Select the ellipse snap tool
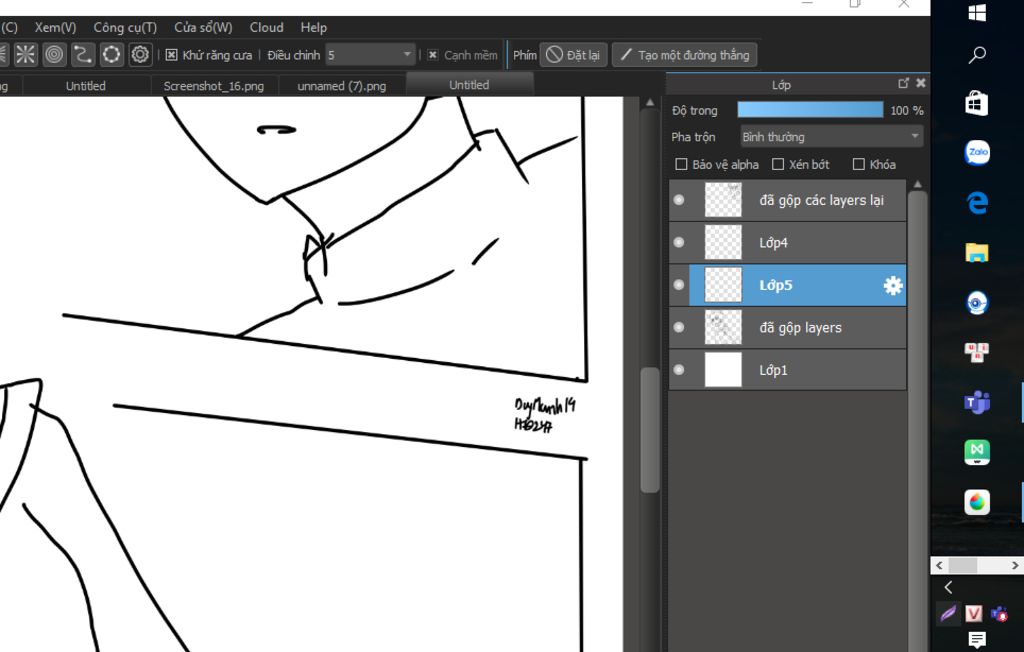Viewport: 1024px width, 652px height. 112,55
